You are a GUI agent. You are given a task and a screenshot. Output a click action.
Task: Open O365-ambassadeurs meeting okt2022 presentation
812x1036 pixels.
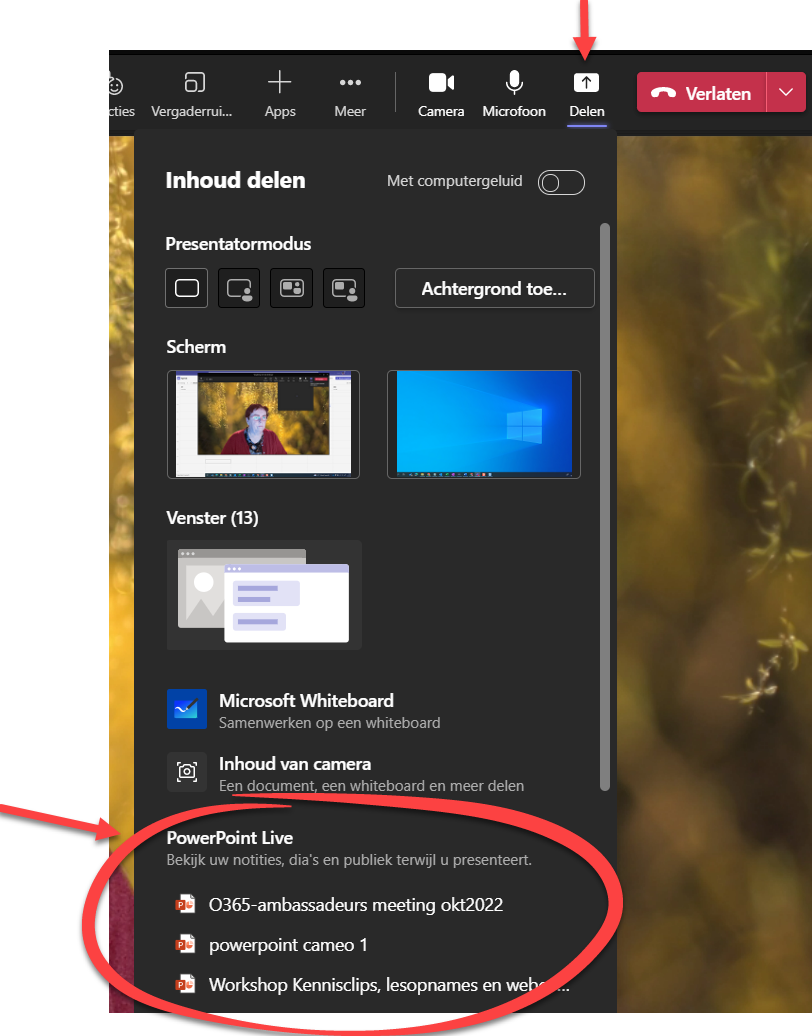click(x=356, y=905)
